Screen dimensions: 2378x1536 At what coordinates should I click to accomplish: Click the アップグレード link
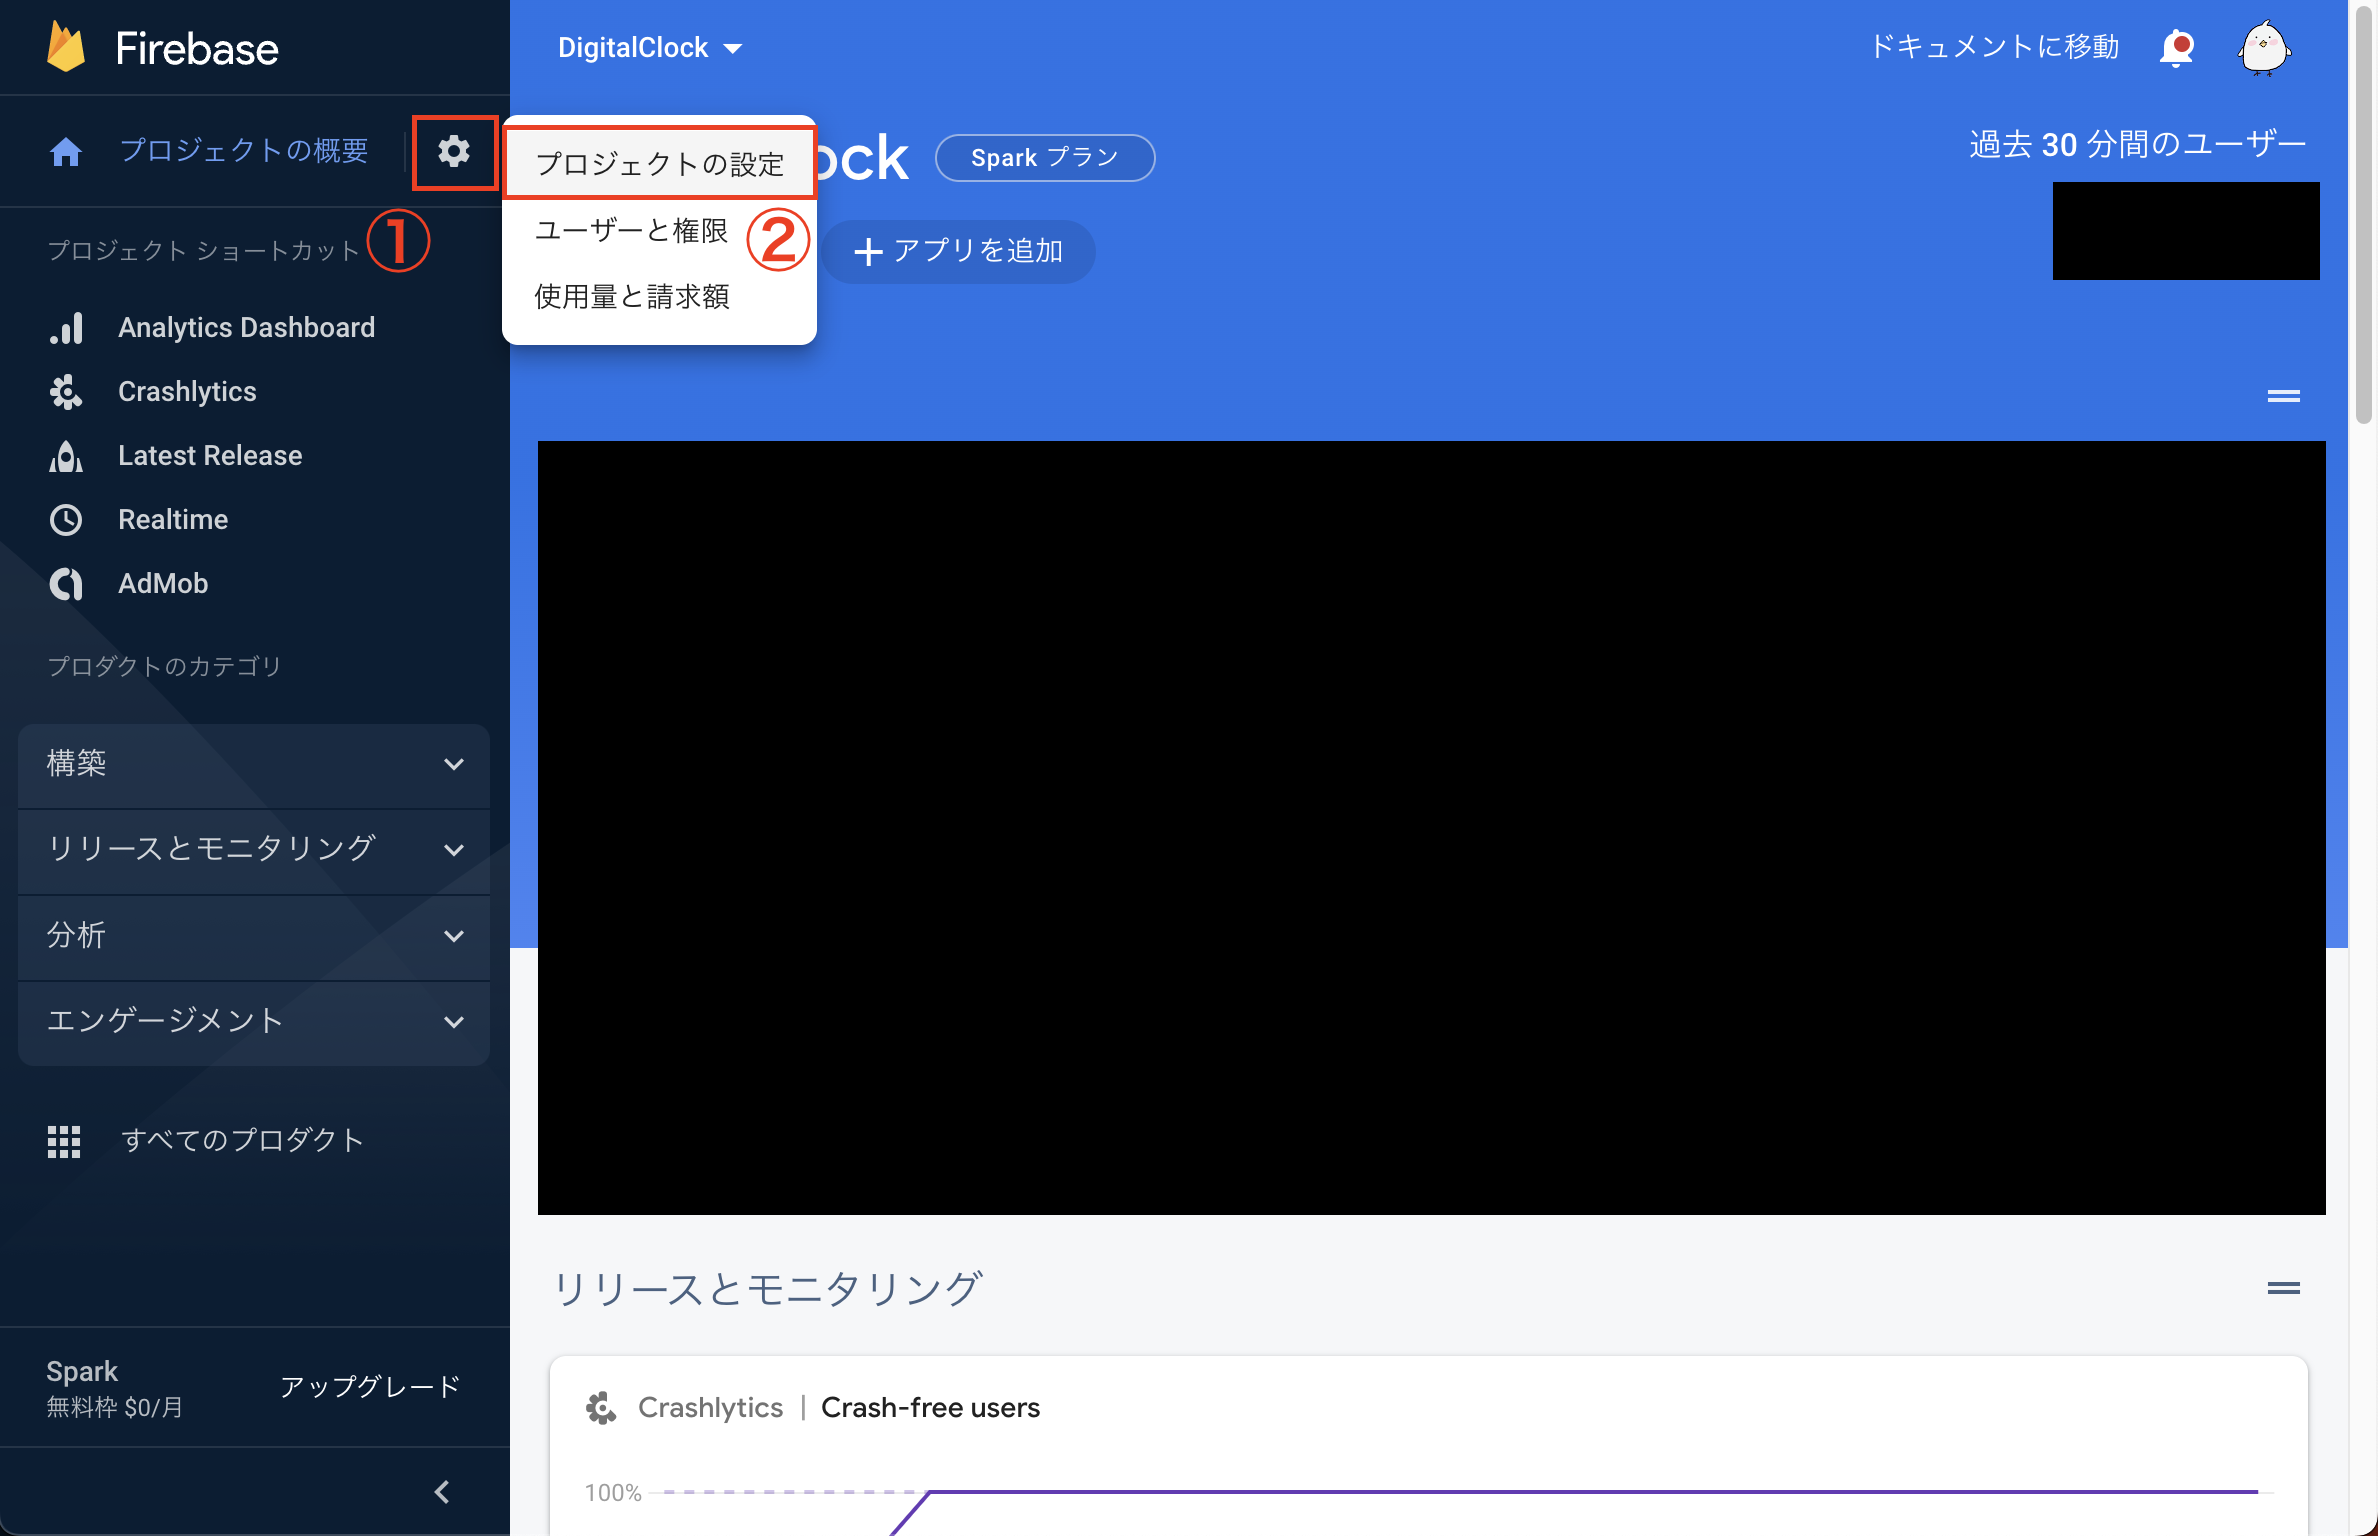click(370, 1387)
